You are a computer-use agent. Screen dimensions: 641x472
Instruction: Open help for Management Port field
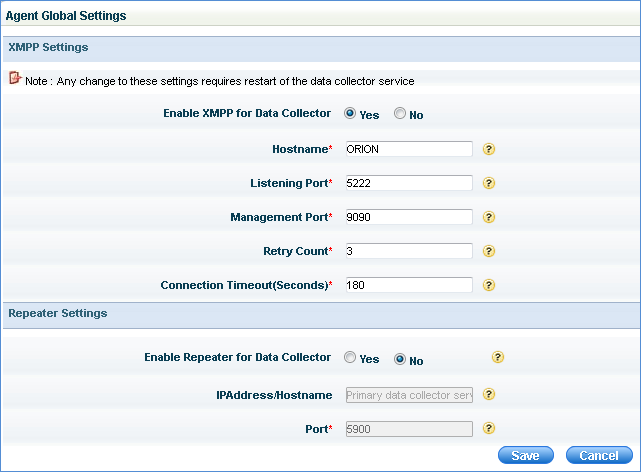489,217
